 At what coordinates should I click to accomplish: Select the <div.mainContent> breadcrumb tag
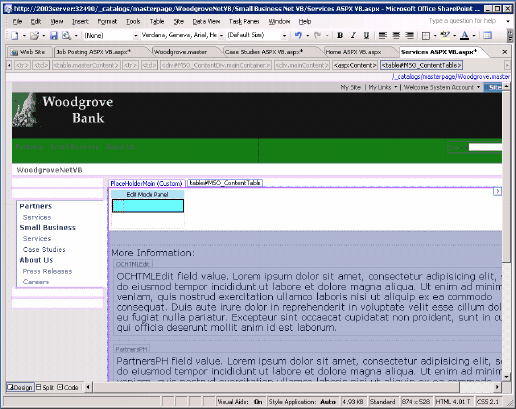point(302,65)
